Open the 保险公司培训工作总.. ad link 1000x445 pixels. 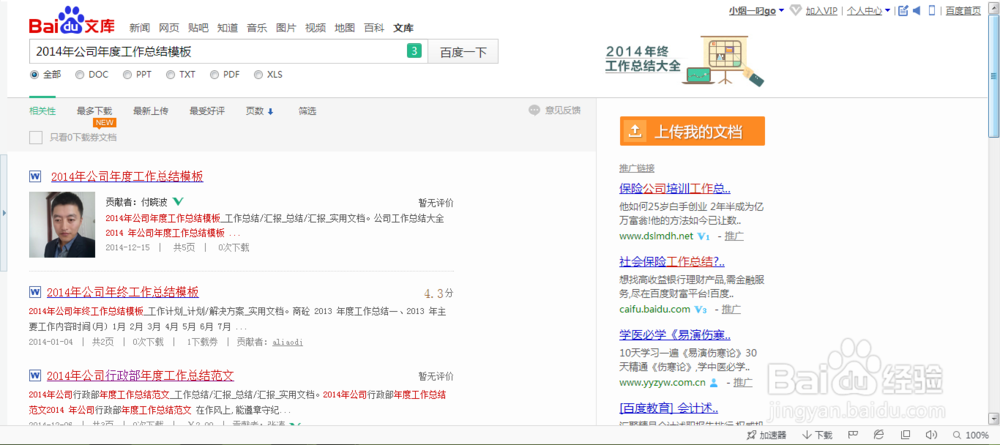tap(675, 189)
